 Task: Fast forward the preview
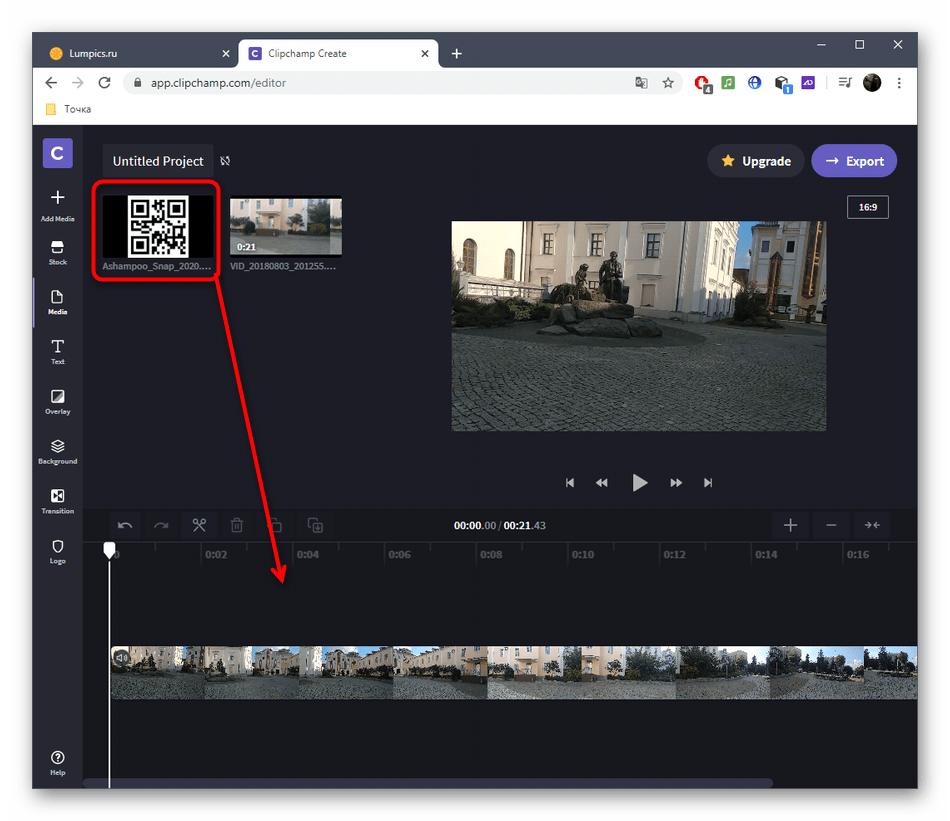676,483
